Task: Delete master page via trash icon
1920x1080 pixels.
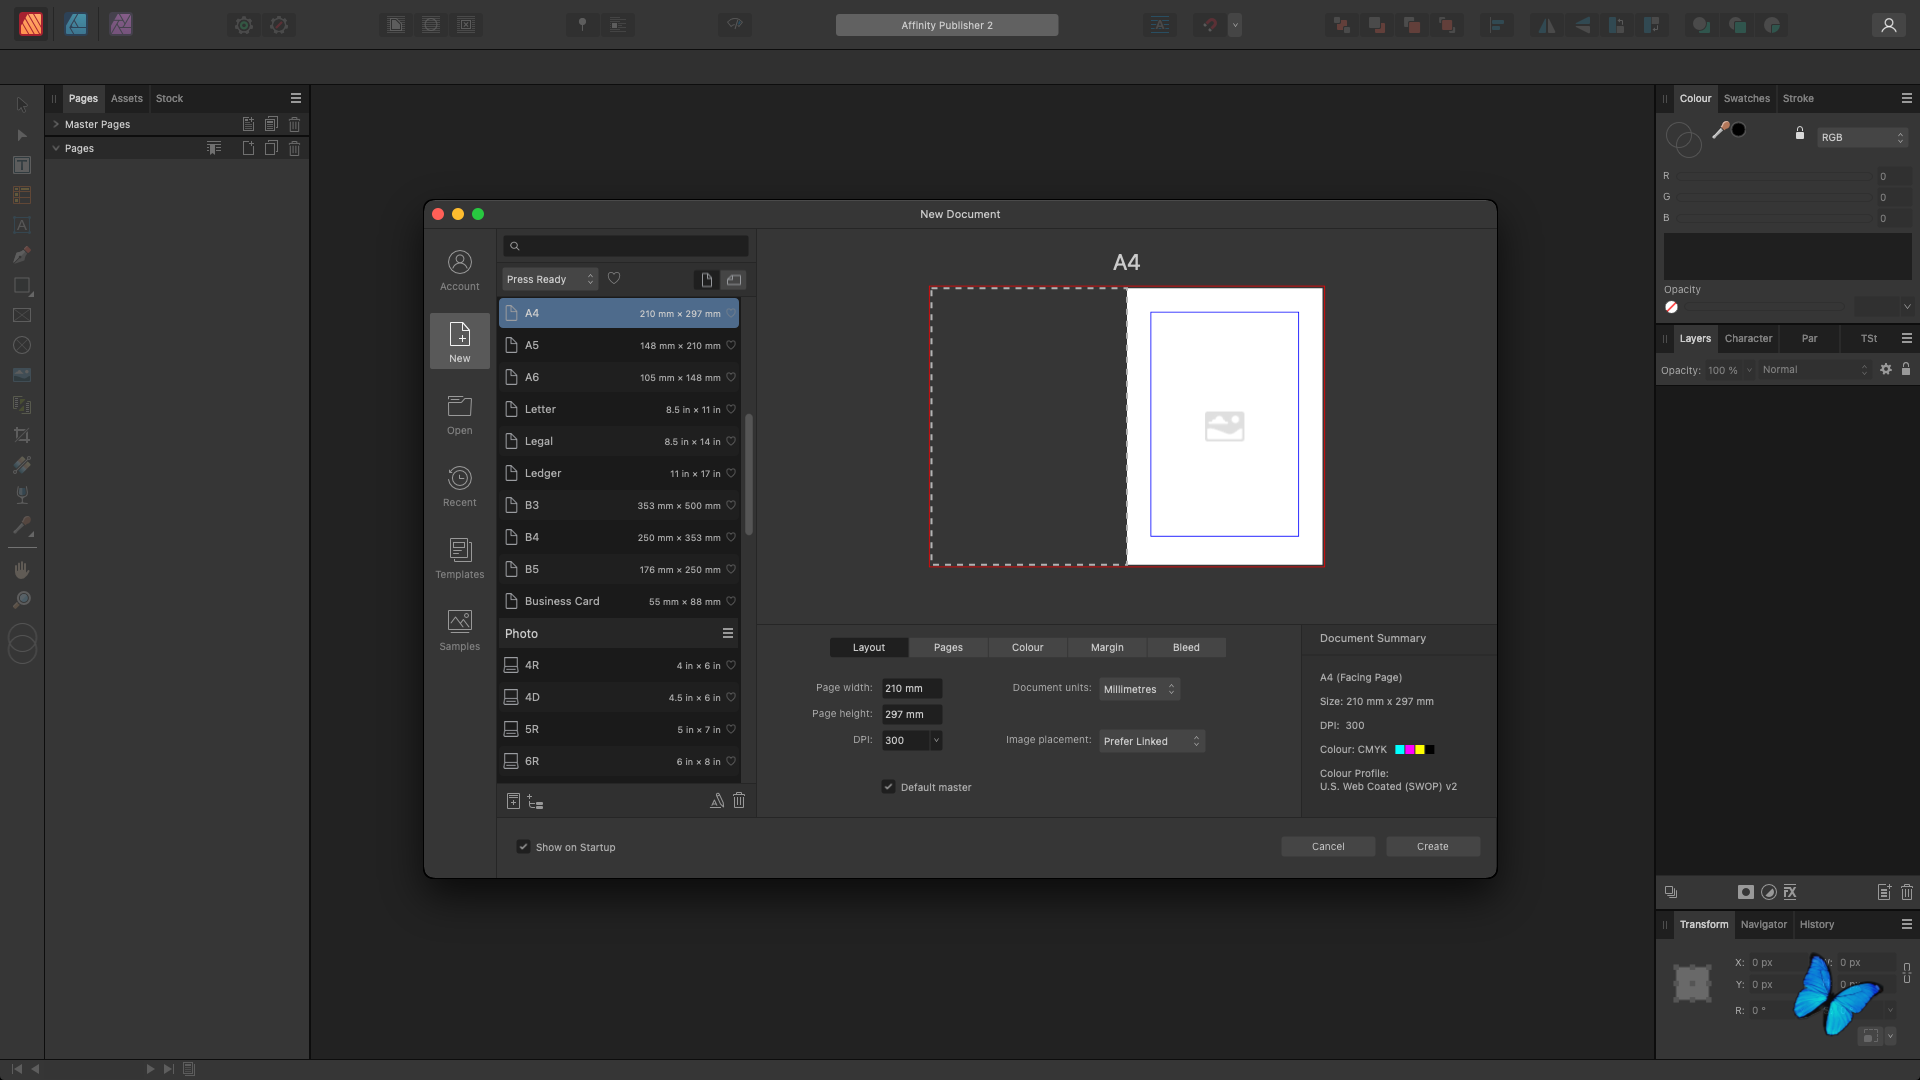Action: point(295,124)
